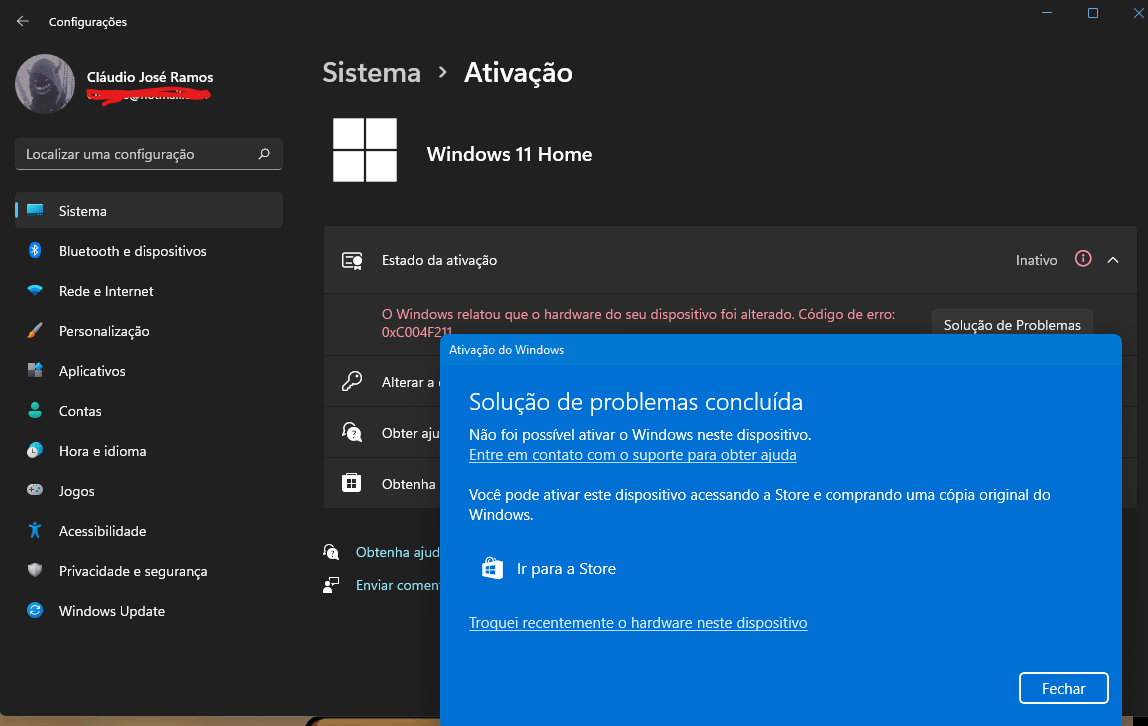
Task: Open Cláudio José Ramos profile picture
Action: 45,83
